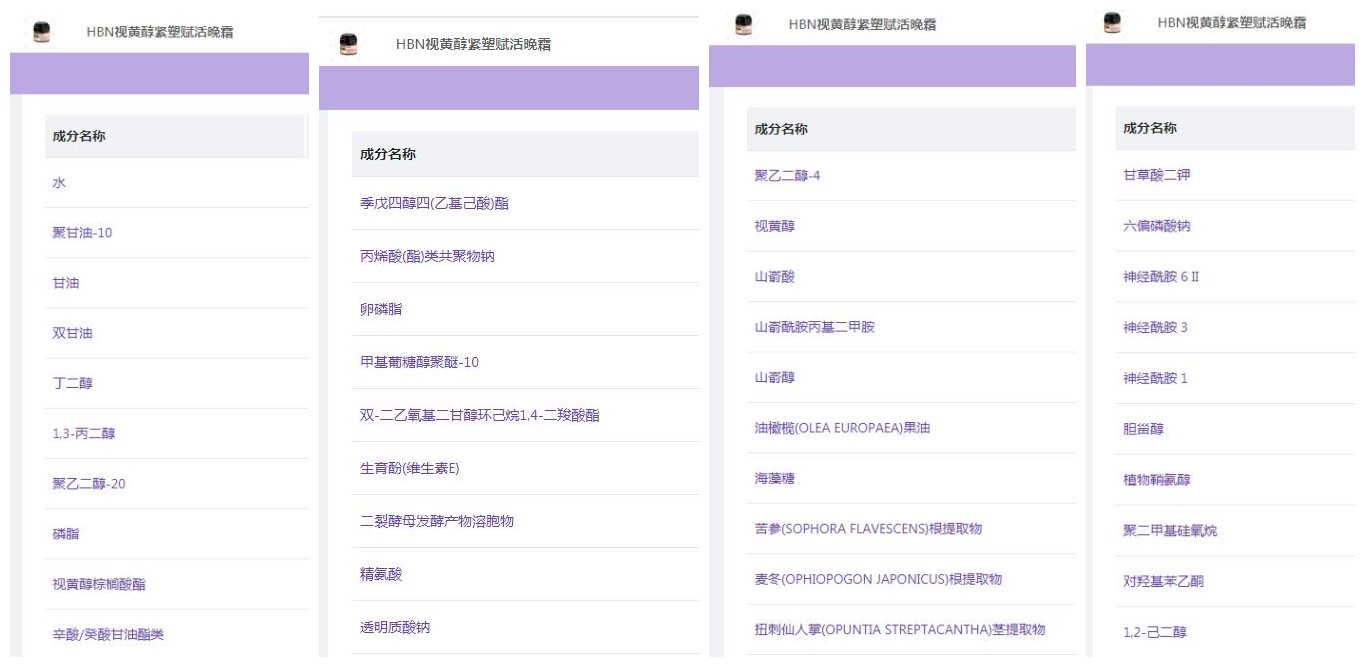Select the 视黄醇 ingredient link
The image size is (1365, 667).
click(774, 226)
